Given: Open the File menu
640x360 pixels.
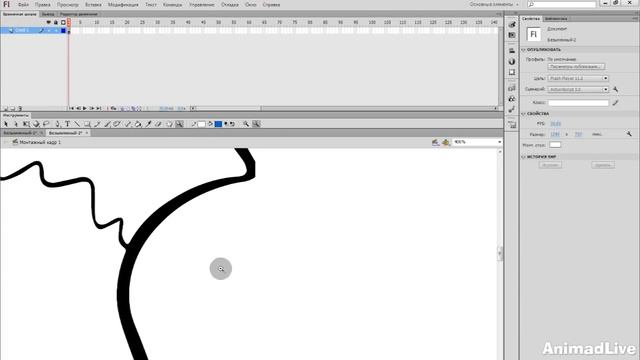Looking at the screenshot, I should point(23,5).
